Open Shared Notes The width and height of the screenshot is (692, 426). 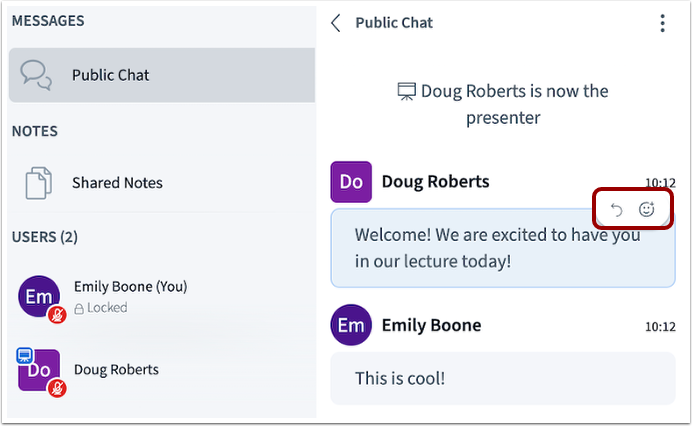[162, 183]
